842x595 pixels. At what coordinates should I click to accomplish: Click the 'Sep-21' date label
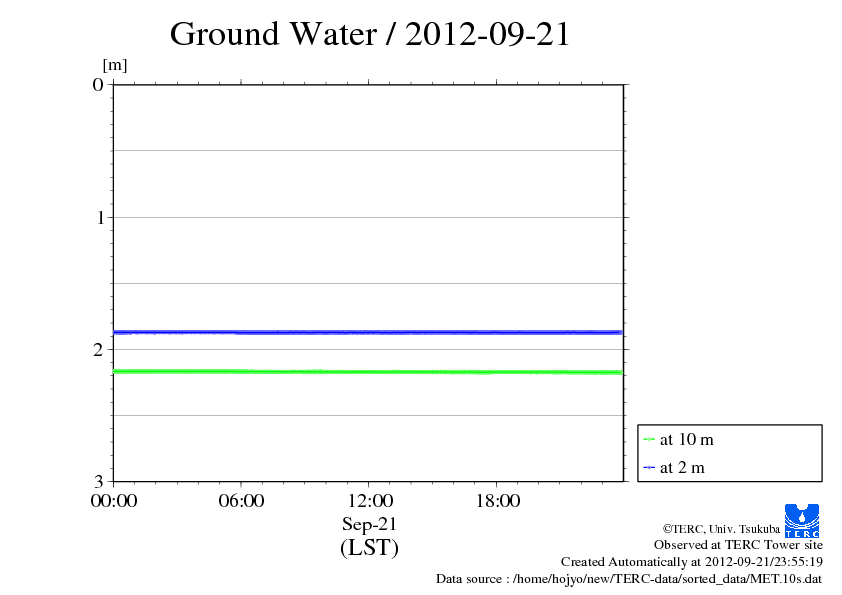click(x=369, y=524)
